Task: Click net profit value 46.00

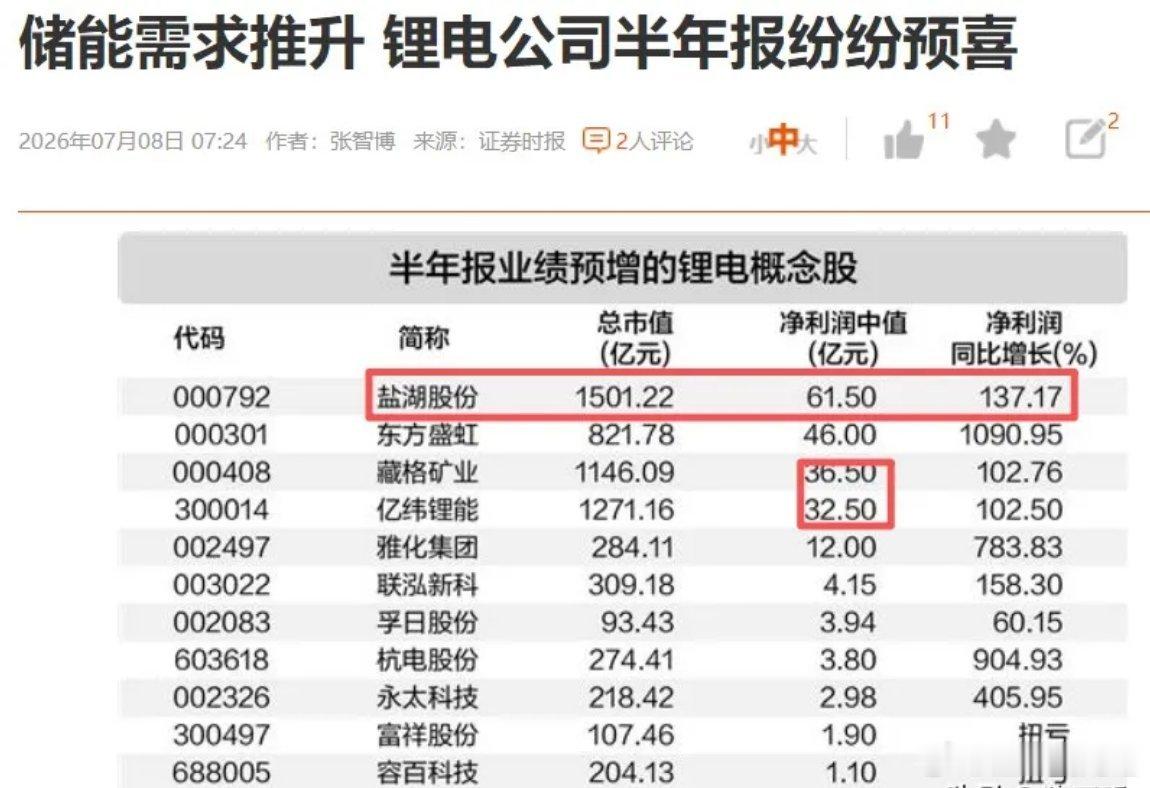Action: (840, 435)
